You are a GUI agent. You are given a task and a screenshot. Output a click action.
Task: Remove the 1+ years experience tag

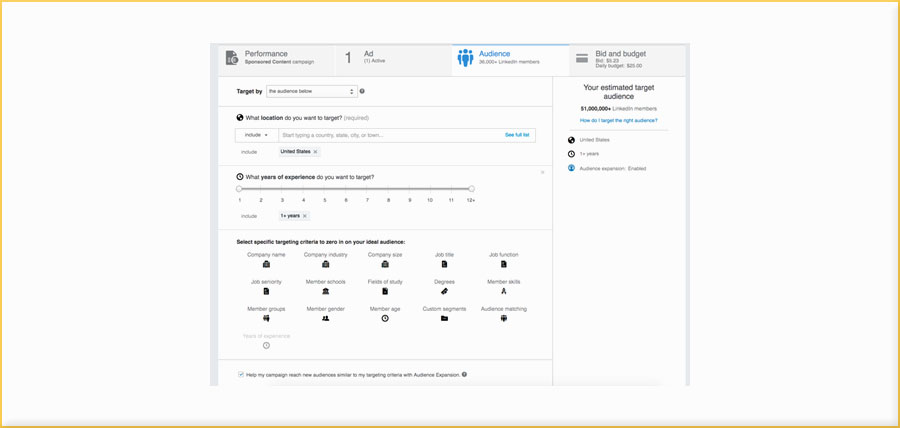coord(305,216)
